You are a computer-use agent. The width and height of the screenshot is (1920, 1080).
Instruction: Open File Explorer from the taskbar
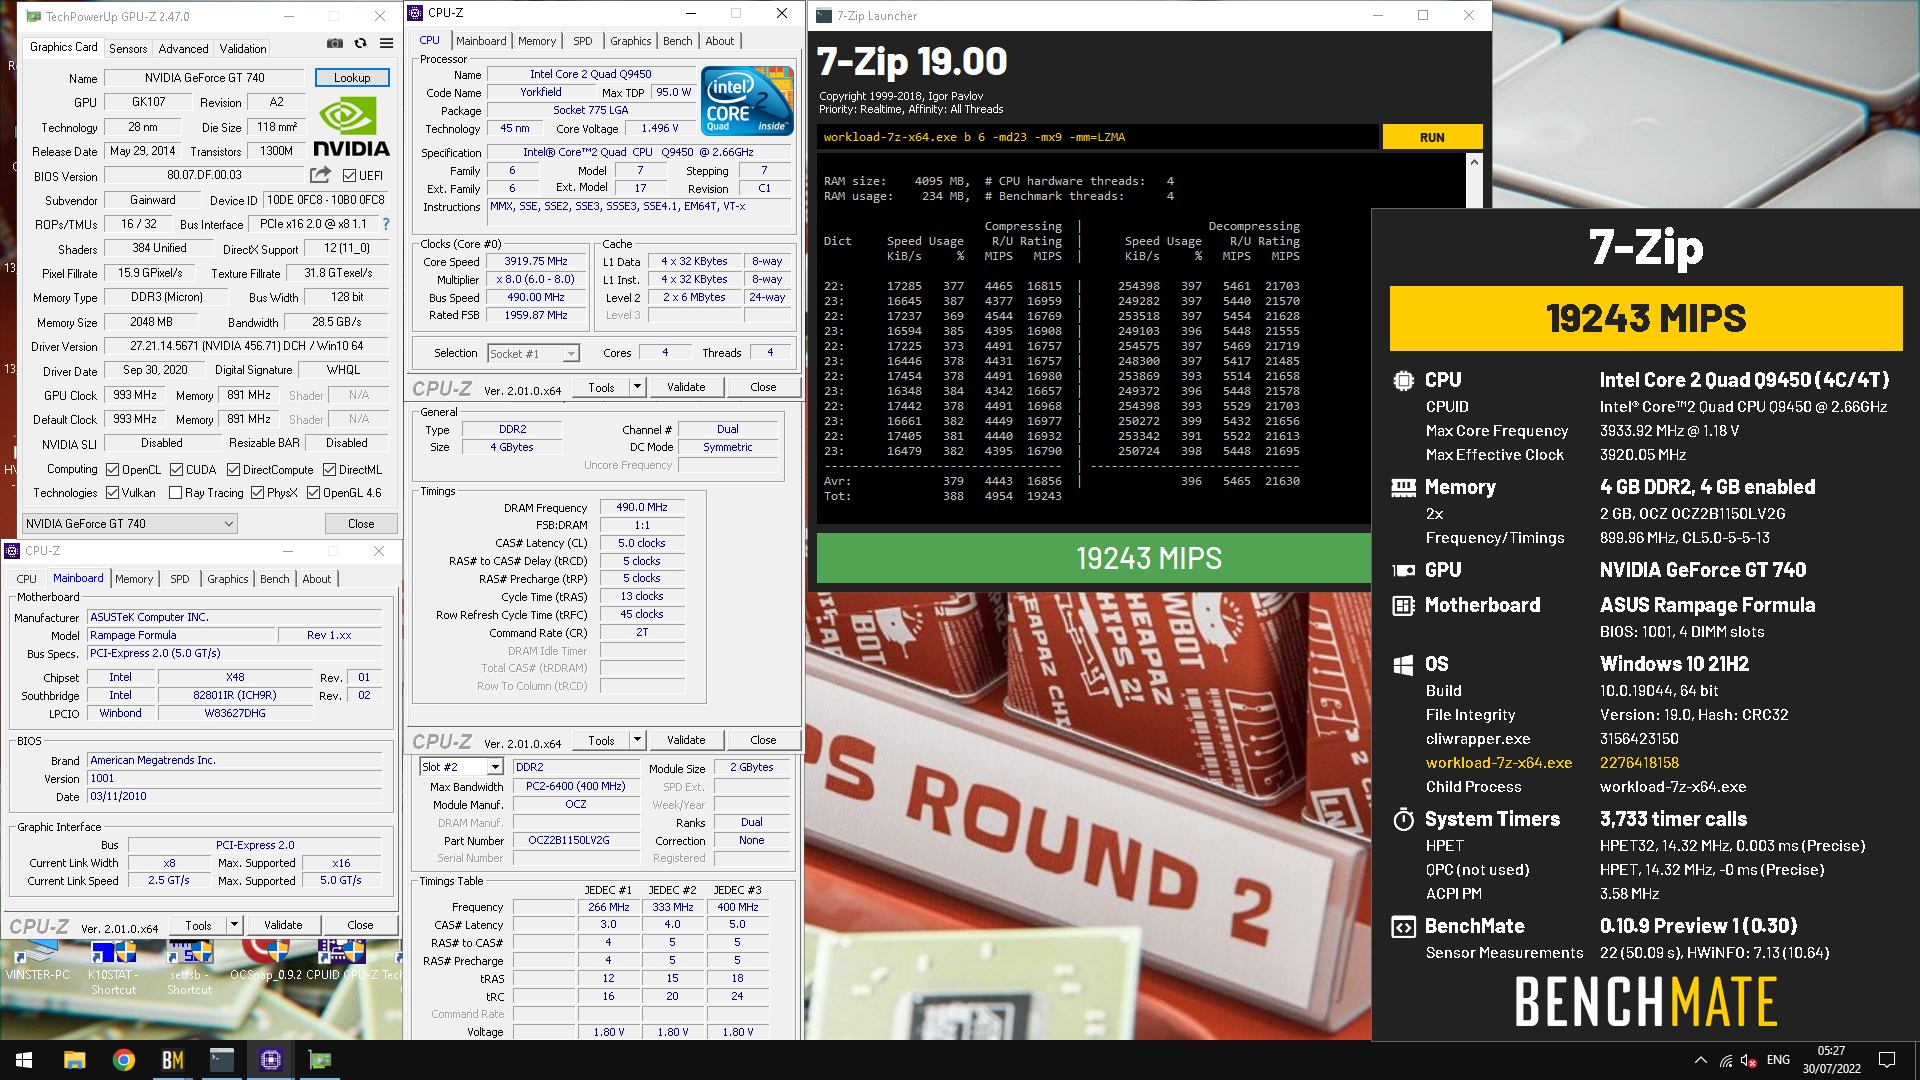coord(74,1060)
